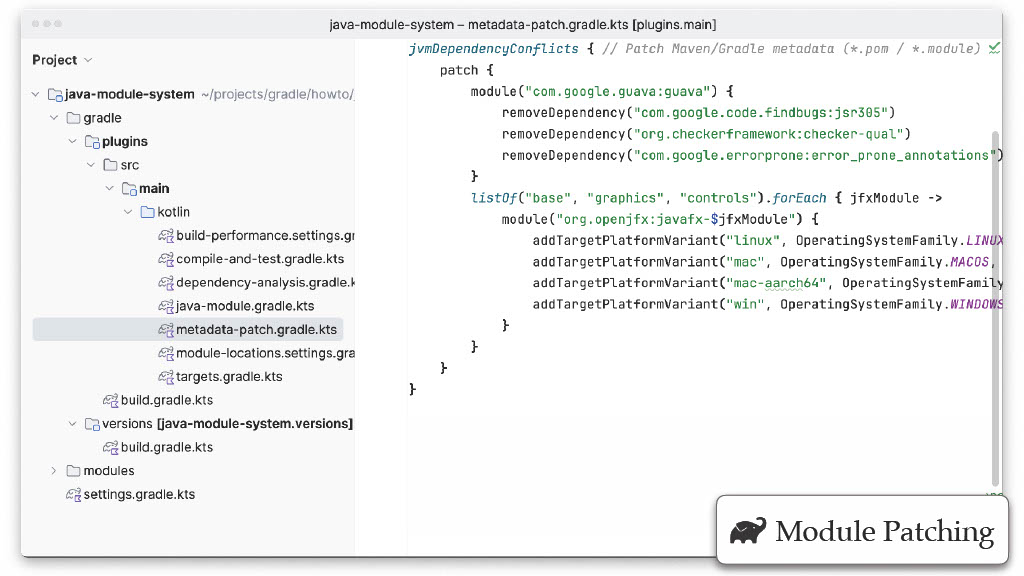This screenshot has height=576, width=1024.
Task: Click the modules folder icon
Action: pos(73,471)
